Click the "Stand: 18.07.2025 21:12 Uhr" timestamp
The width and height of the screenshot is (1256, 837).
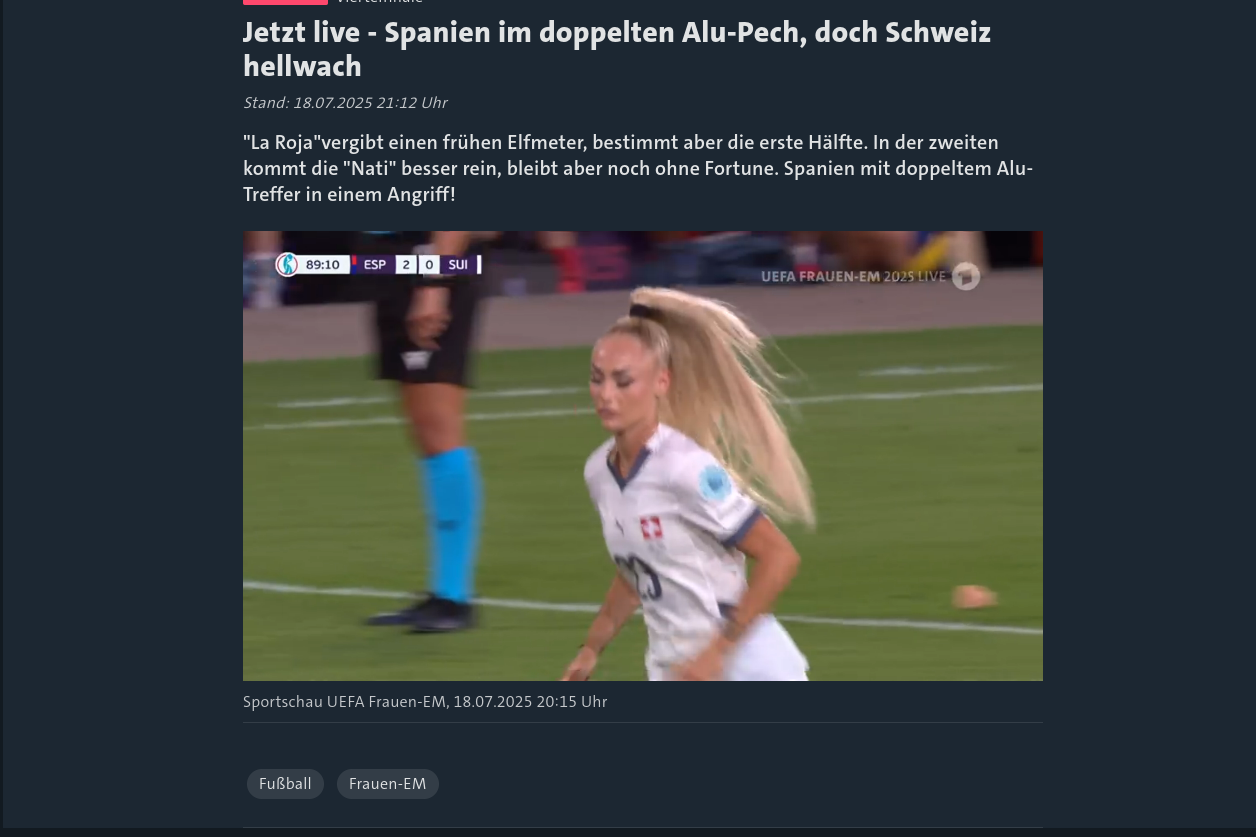tap(345, 103)
